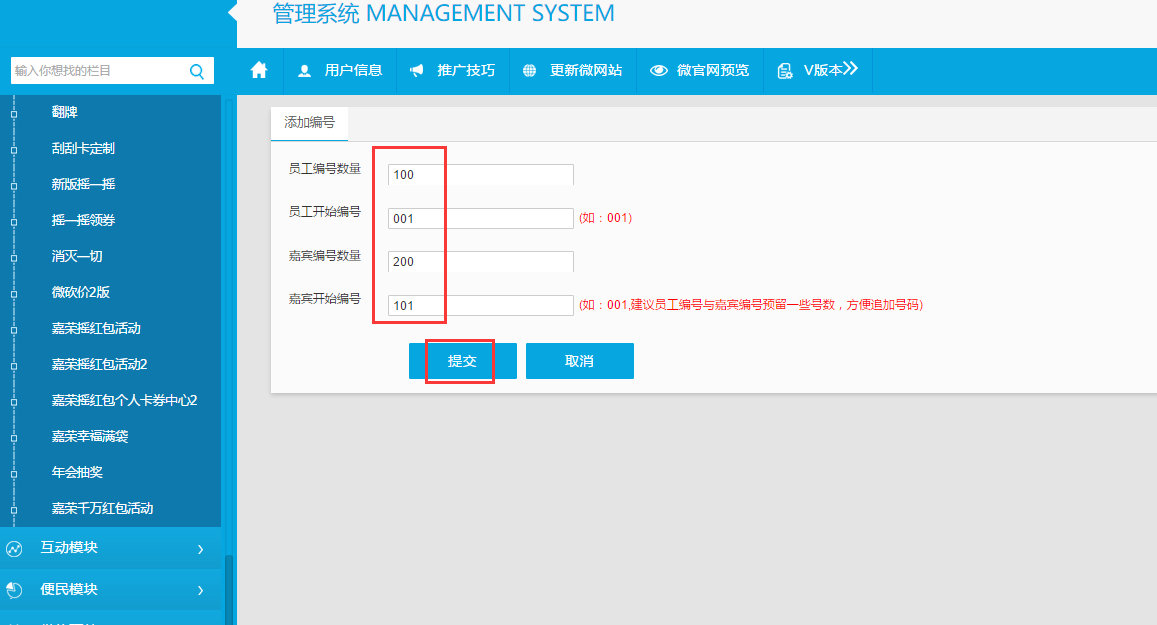
Task: Click the 取消 button
Action: (579, 361)
